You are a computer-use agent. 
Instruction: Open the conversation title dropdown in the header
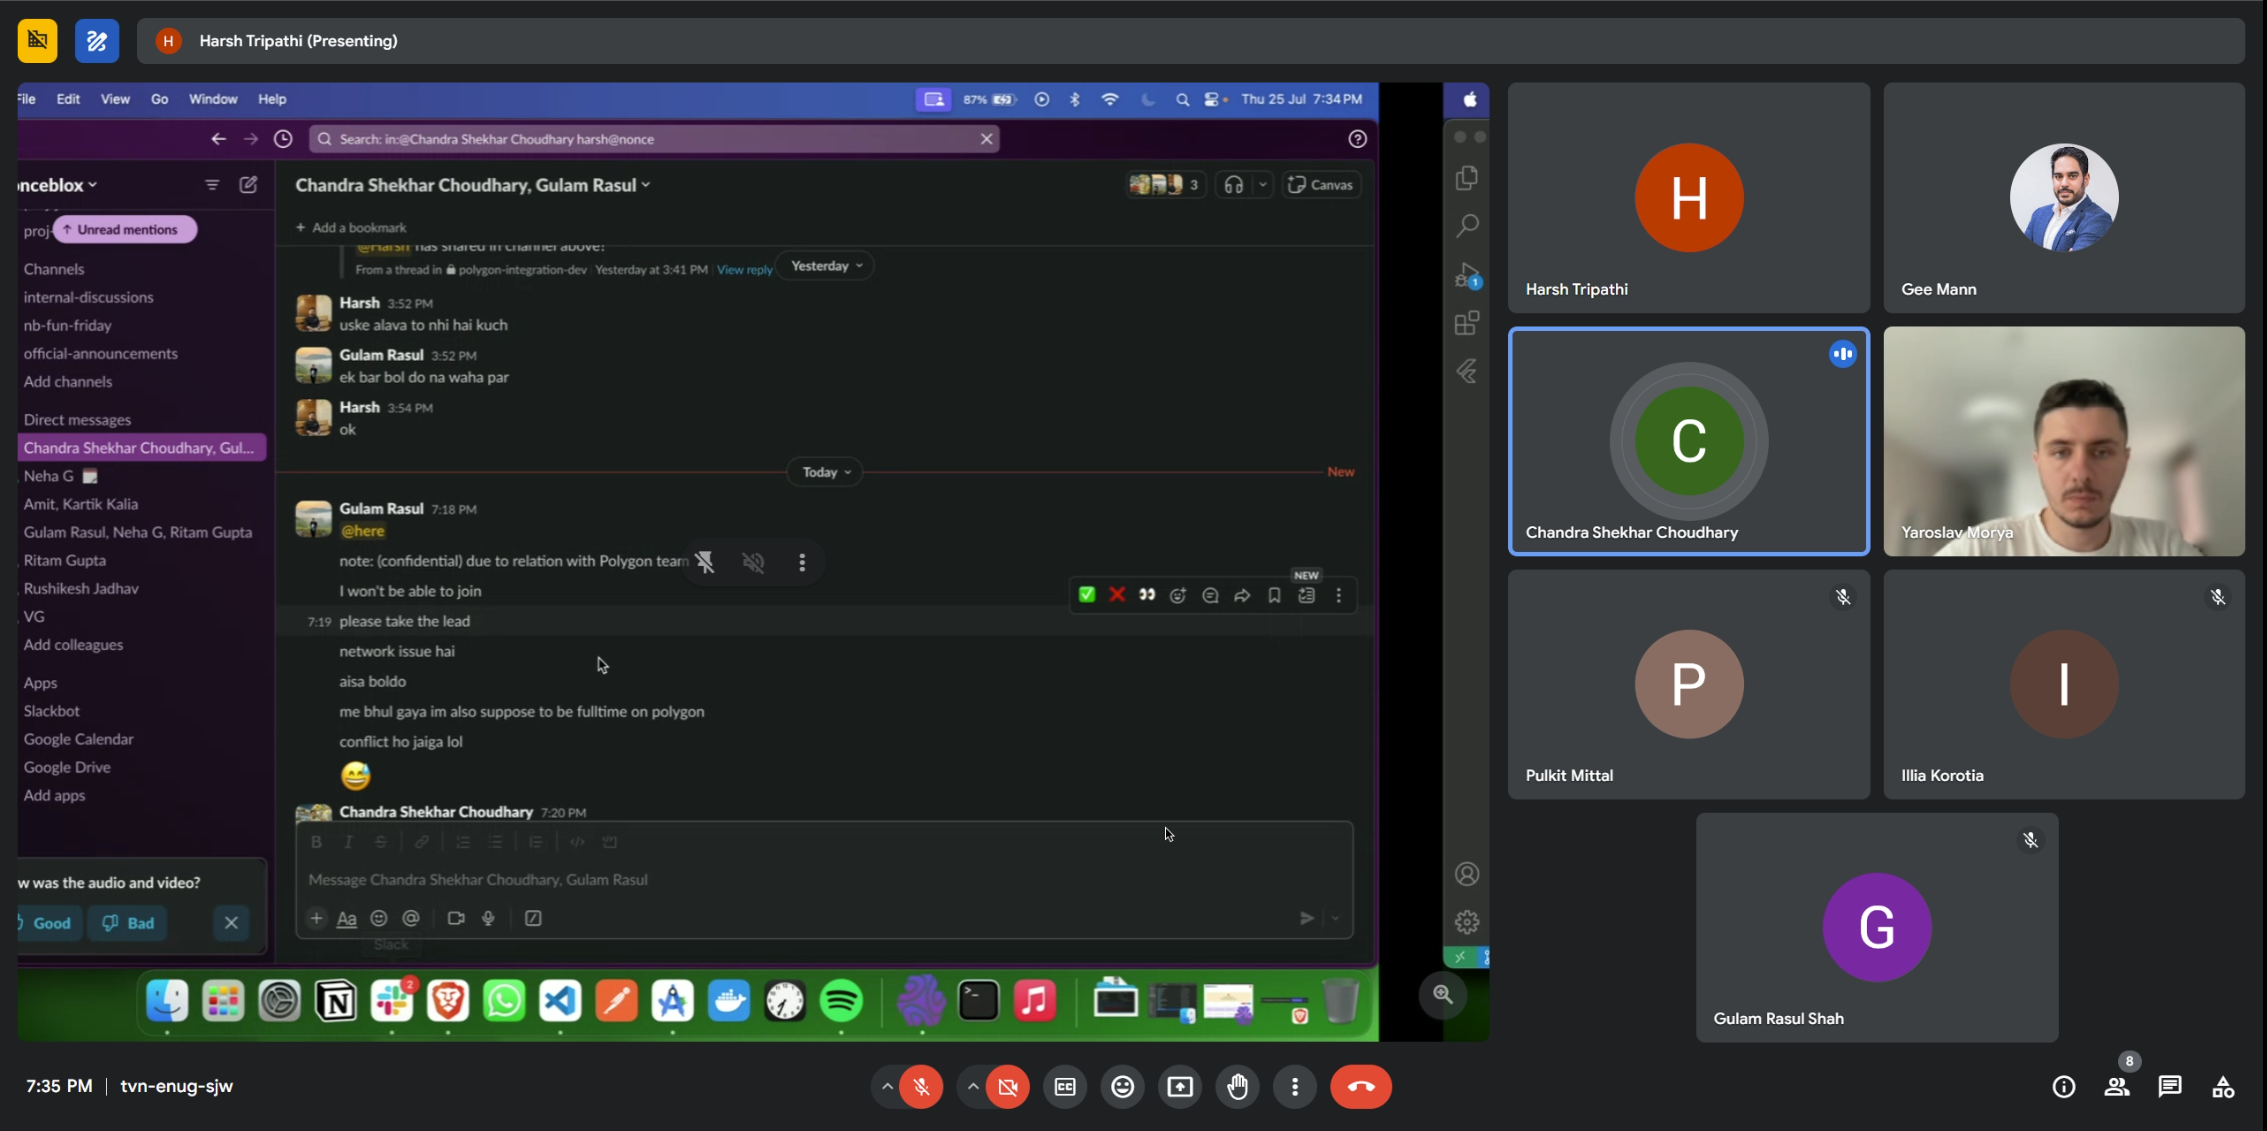point(472,185)
